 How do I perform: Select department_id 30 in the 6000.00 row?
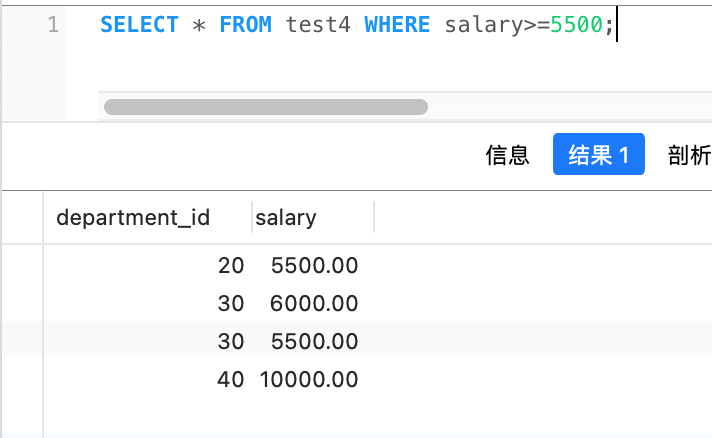click(x=231, y=303)
